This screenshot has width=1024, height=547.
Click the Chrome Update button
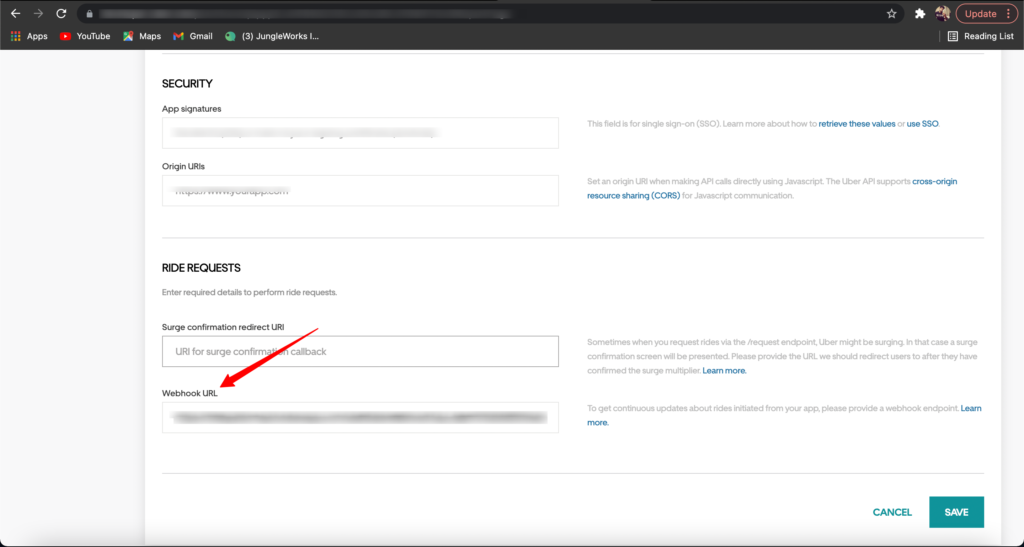(x=986, y=14)
